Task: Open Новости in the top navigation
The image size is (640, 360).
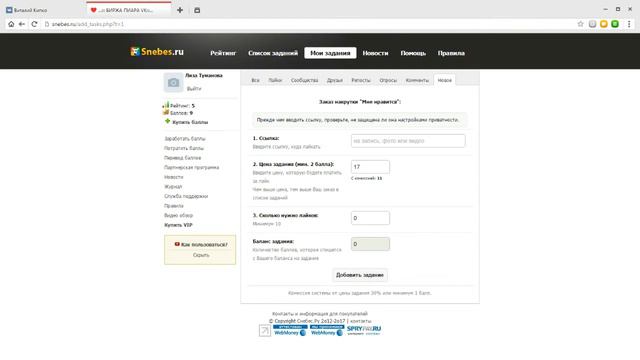Action: click(376, 53)
